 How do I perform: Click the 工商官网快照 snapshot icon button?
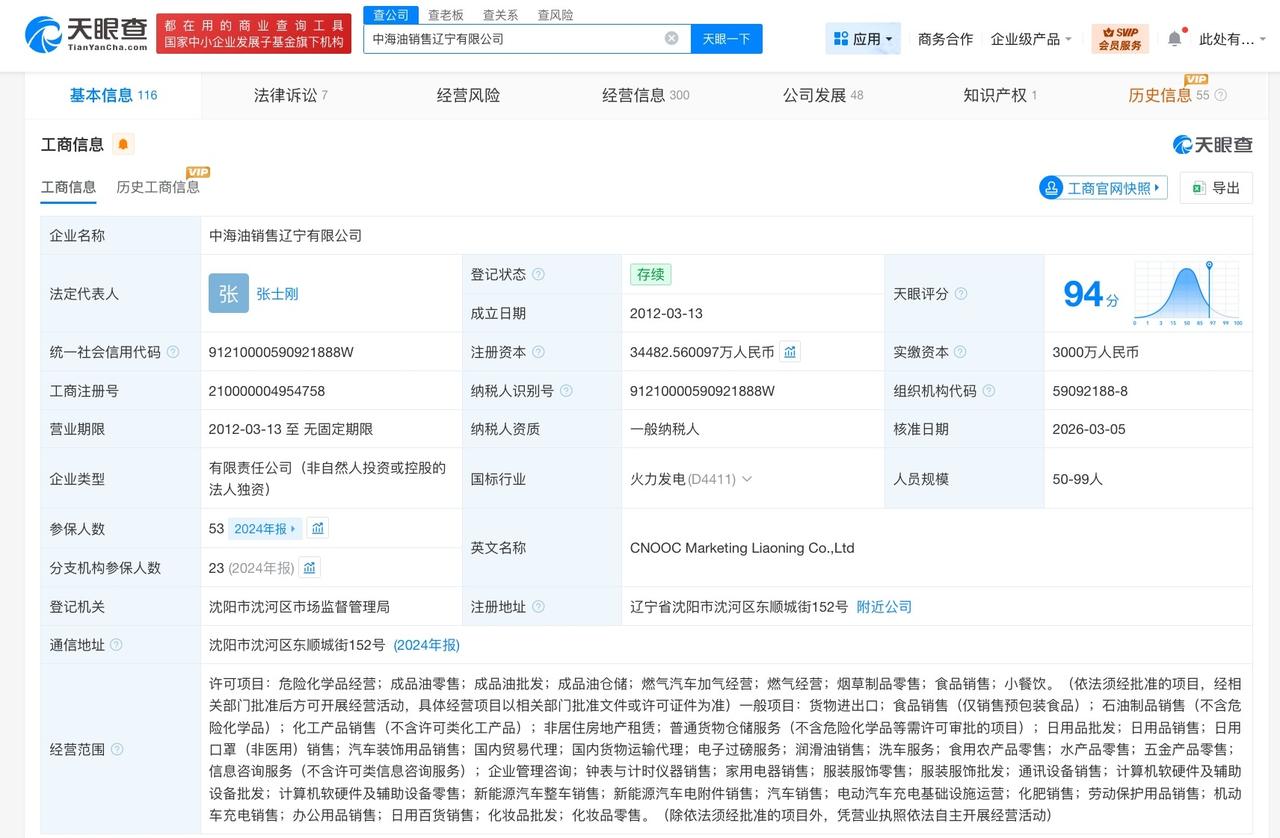[x=1102, y=187]
